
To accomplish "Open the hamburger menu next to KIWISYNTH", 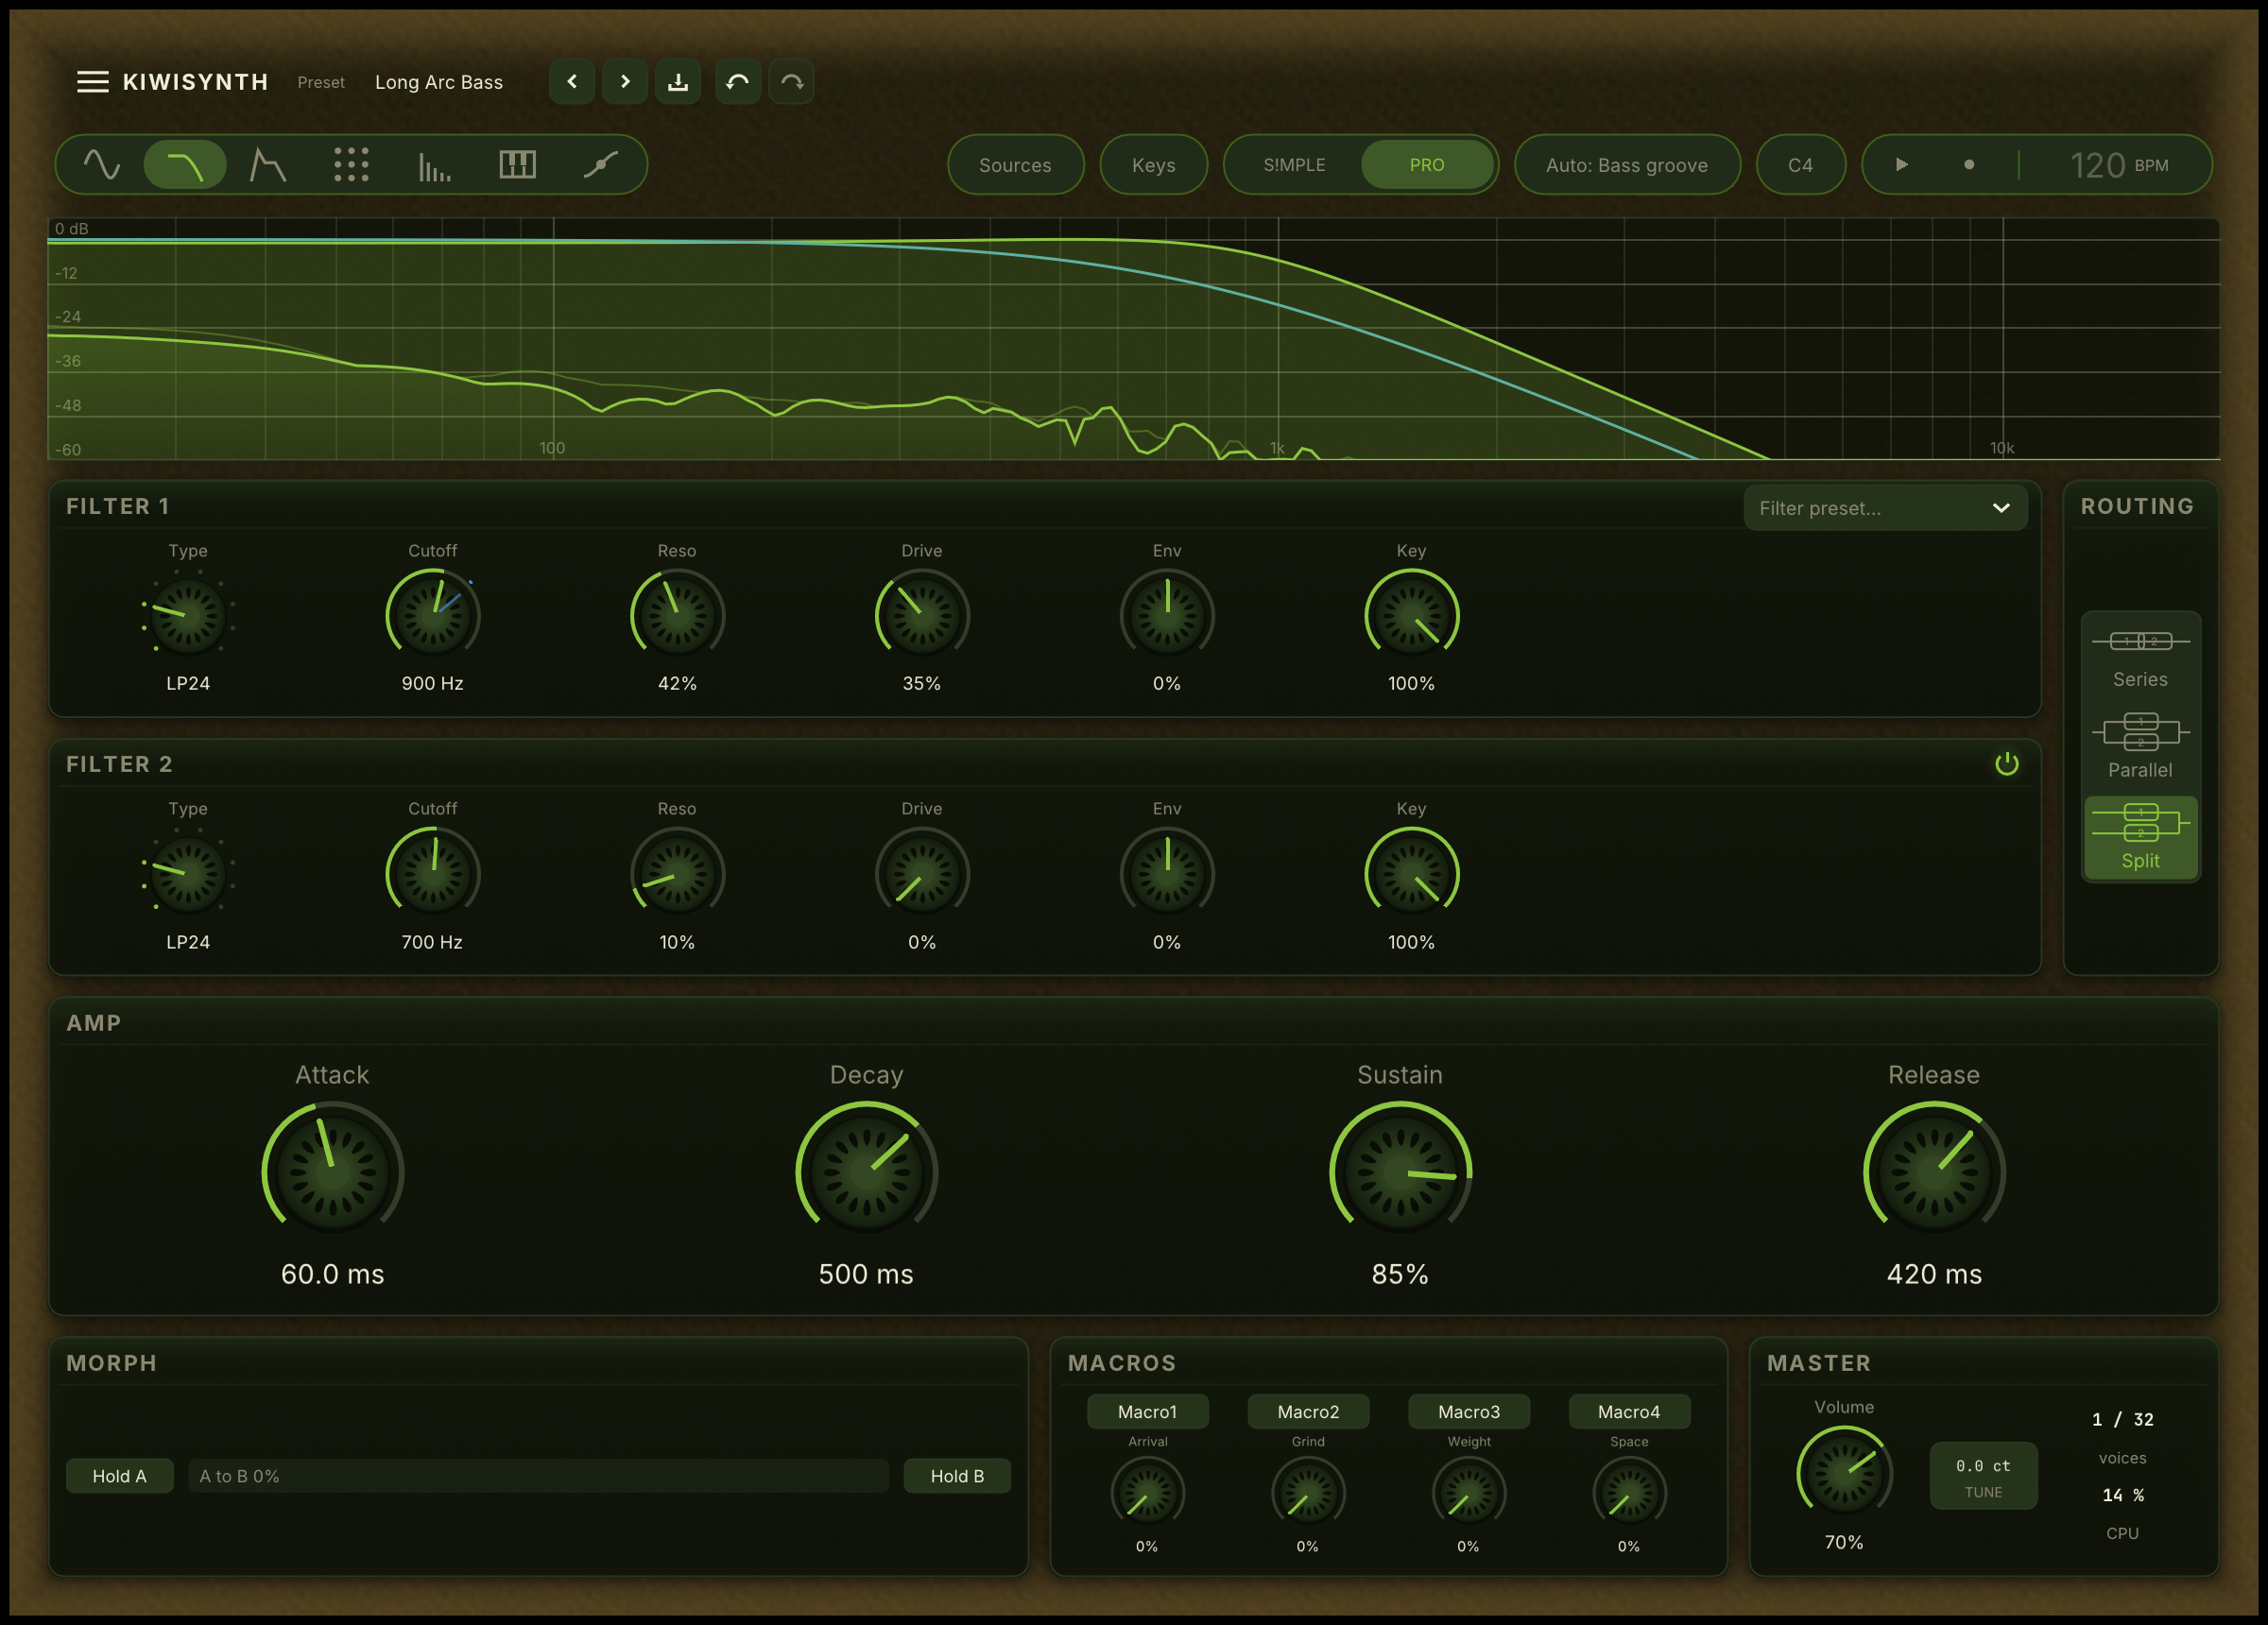I will 92,82.
